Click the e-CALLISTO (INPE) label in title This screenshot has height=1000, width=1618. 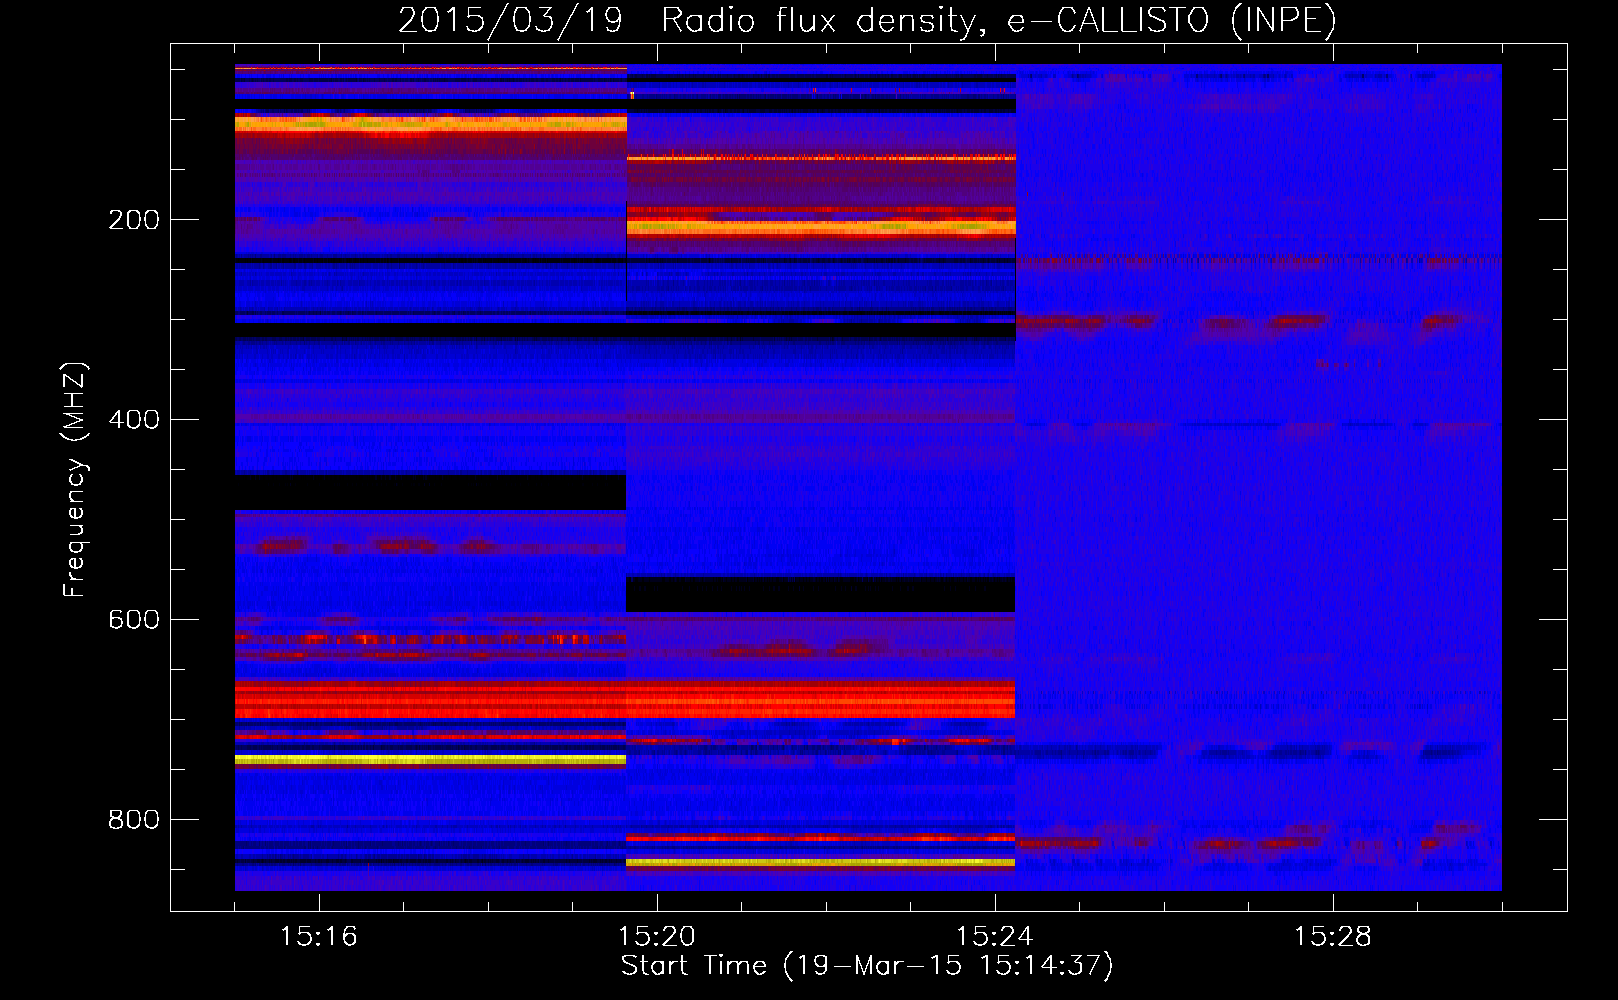click(x=1172, y=21)
